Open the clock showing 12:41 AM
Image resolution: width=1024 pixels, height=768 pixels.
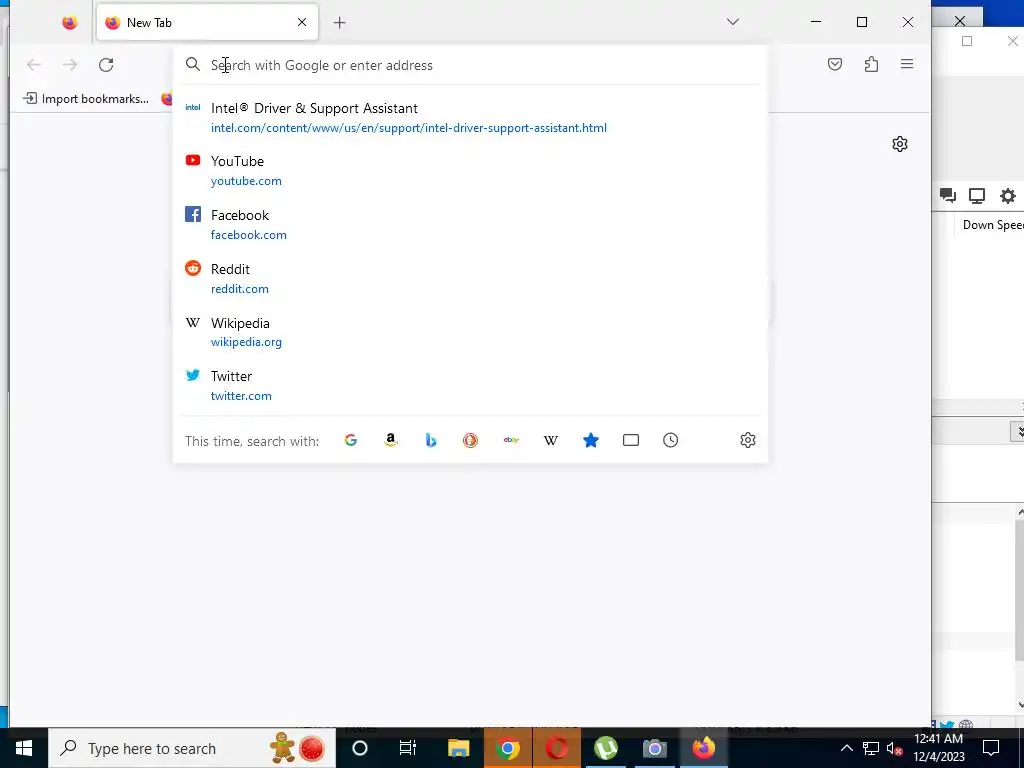click(x=938, y=748)
